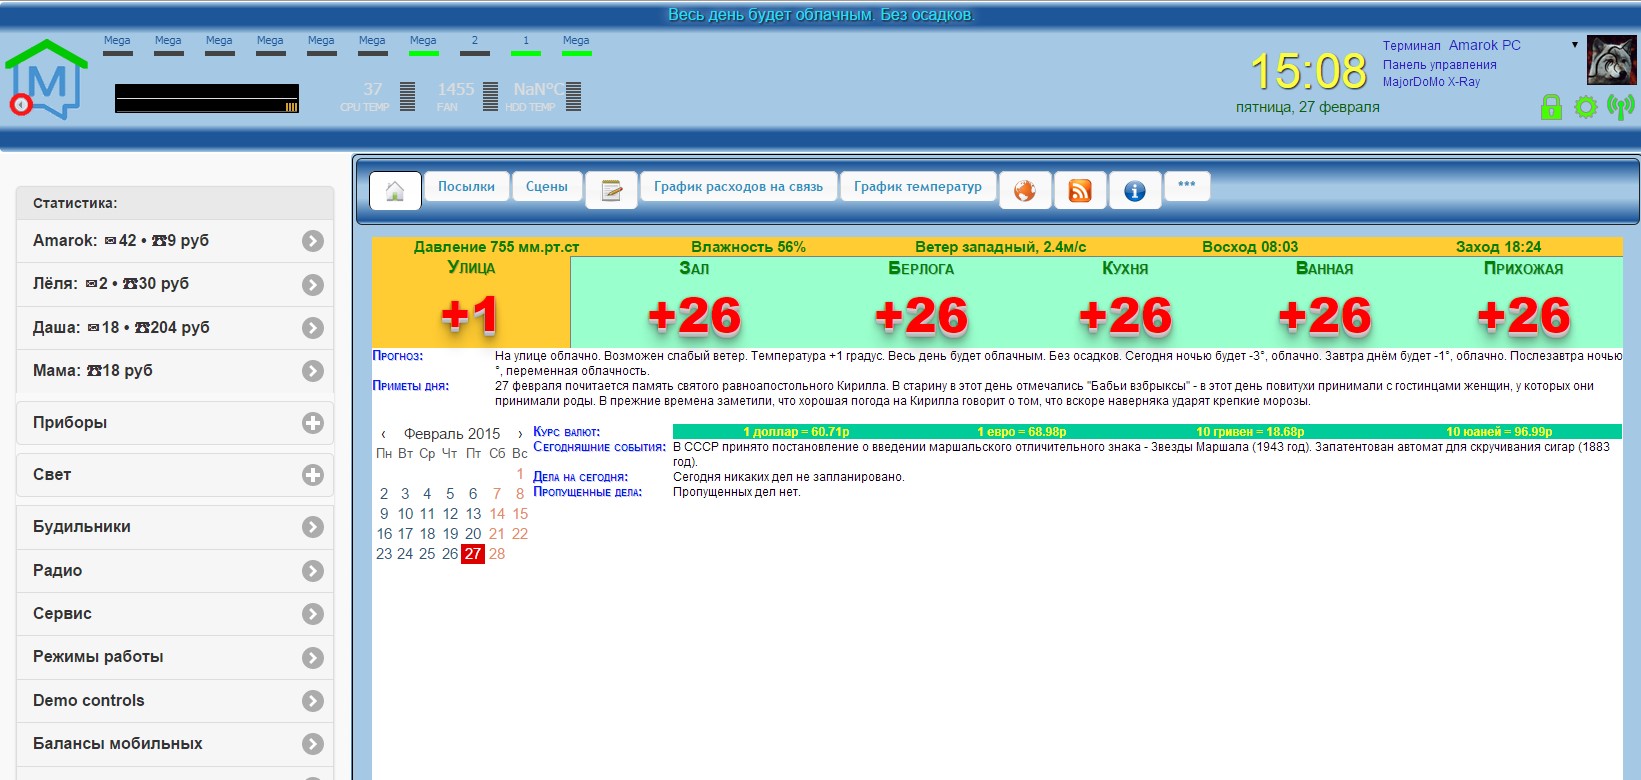Click the 10 гривен = 18.68р rate
Screen dimensions: 1641x780
click(1250, 432)
